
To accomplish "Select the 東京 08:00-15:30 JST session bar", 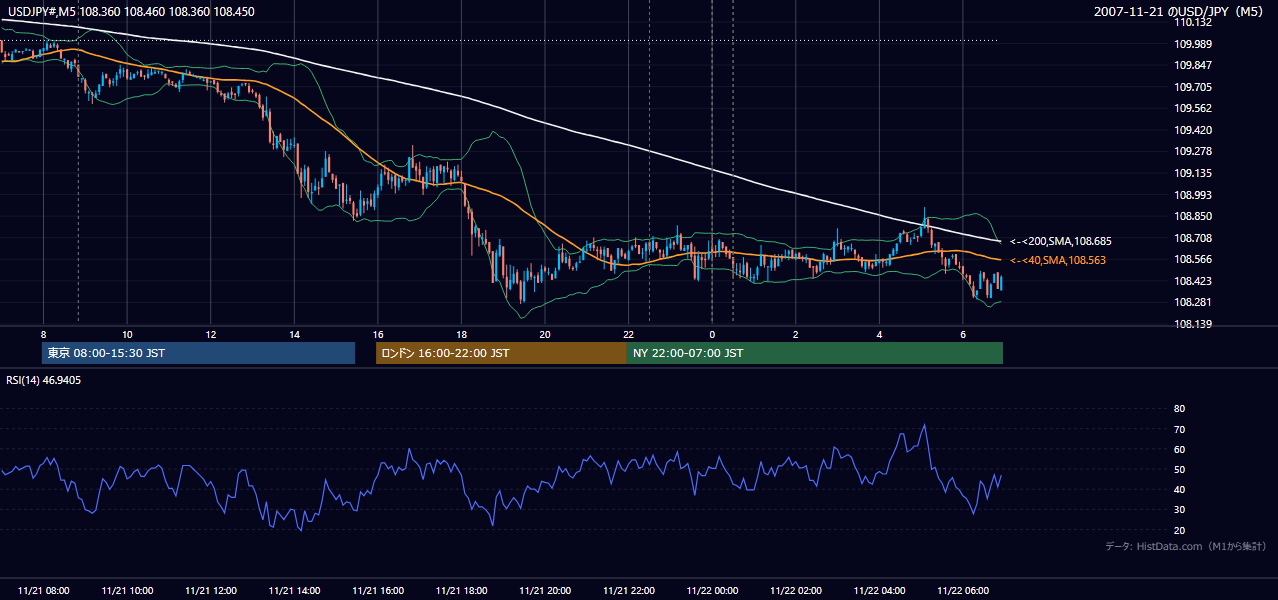I will click(x=199, y=353).
